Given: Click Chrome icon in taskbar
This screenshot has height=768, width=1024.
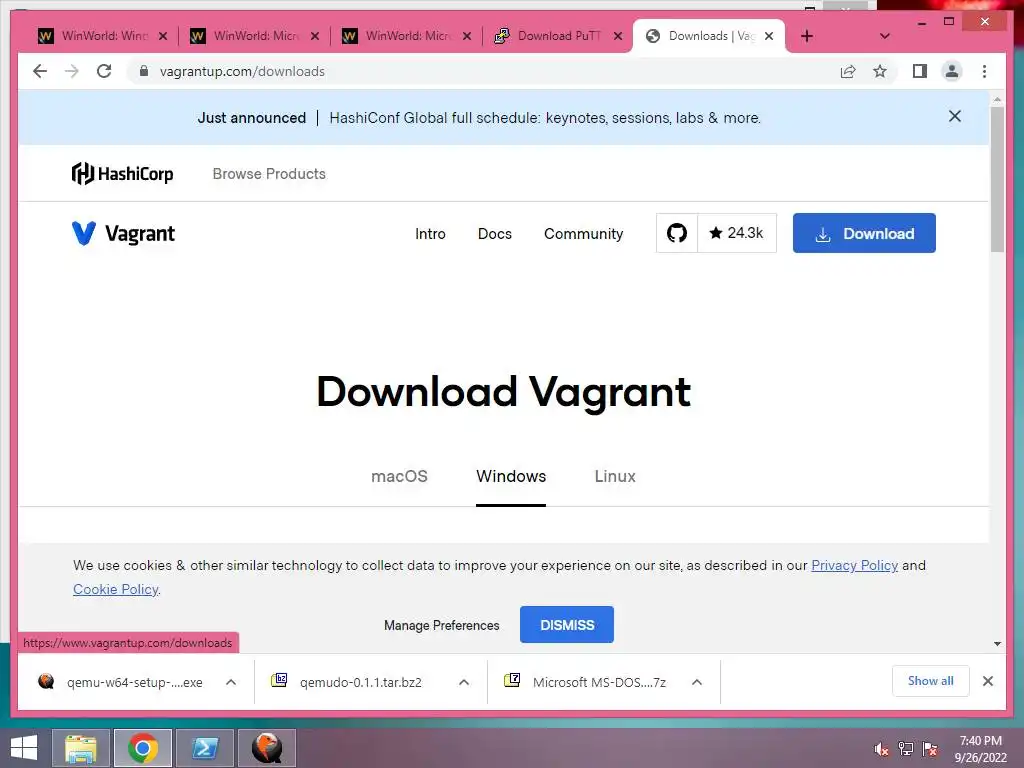Looking at the screenshot, I should point(143,748).
